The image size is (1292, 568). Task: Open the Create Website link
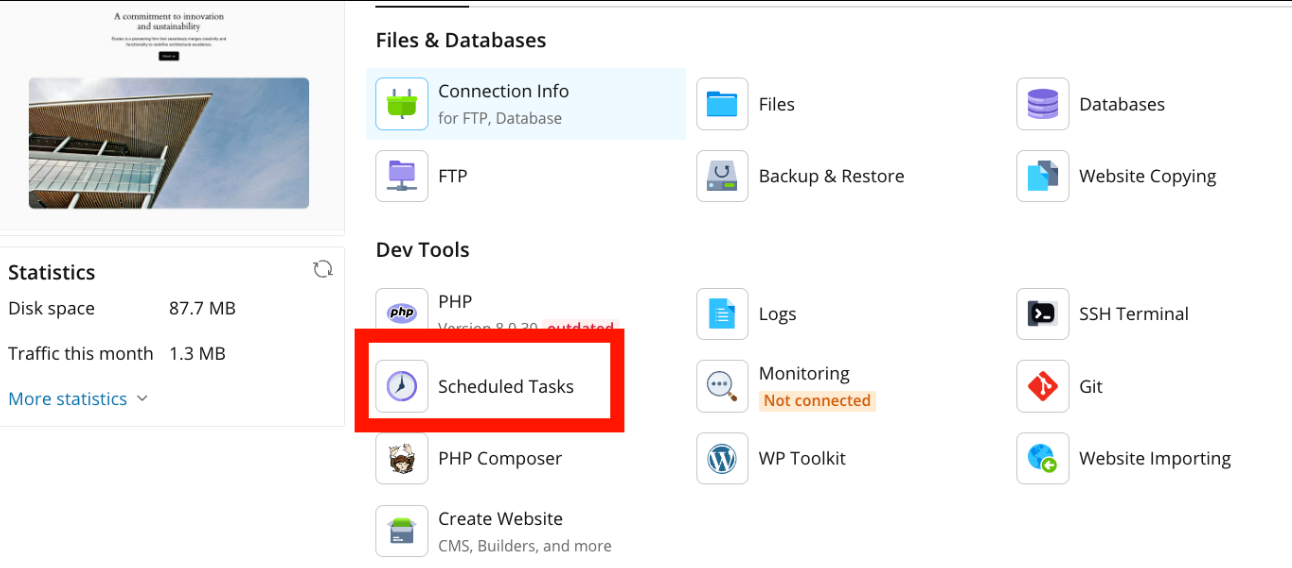[500, 519]
